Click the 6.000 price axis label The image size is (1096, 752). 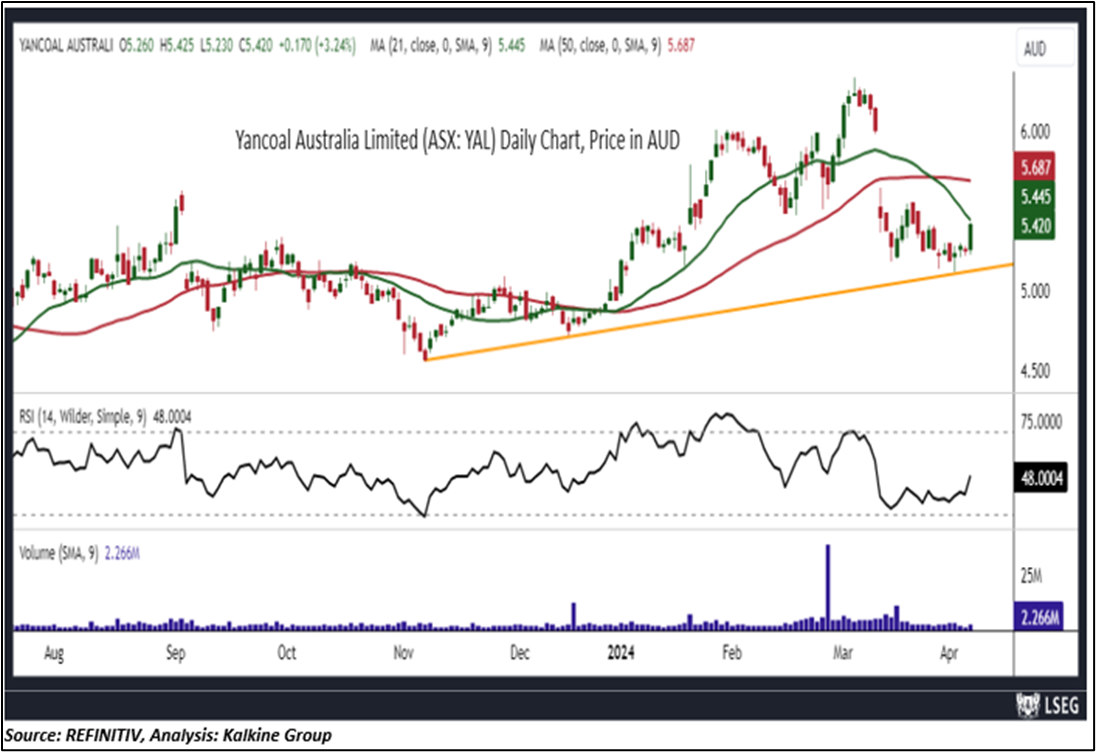1036,131
